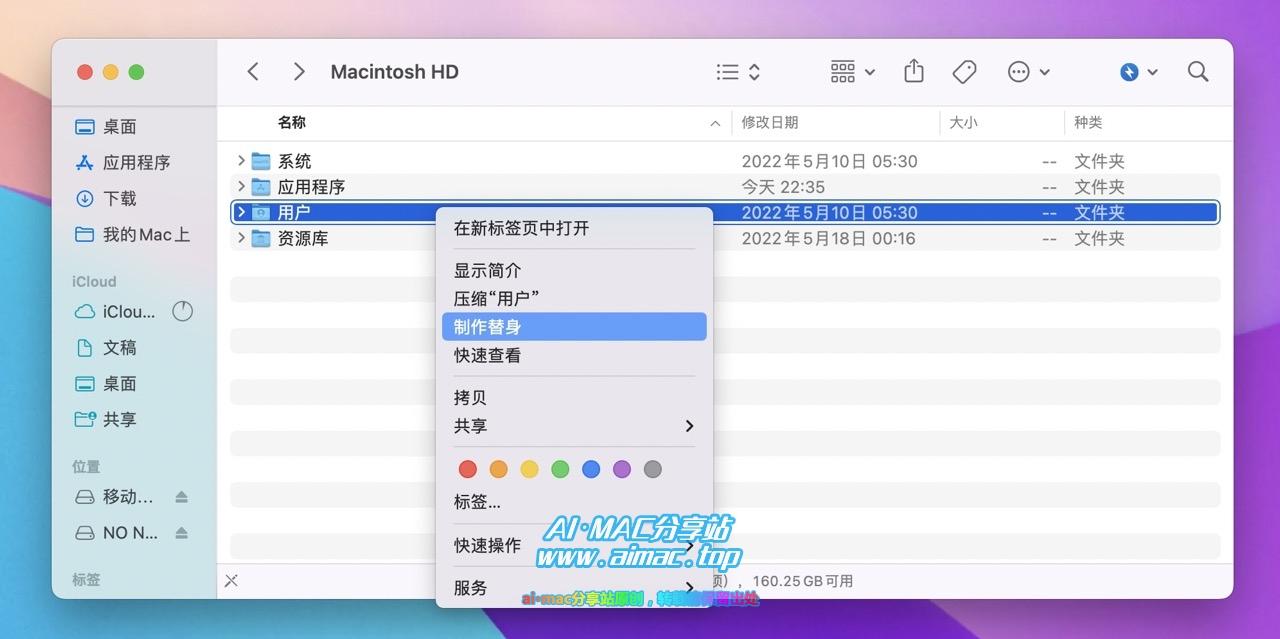1280x639 pixels.
Task: Expand the 用户 folder
Action: pos(241,212)
